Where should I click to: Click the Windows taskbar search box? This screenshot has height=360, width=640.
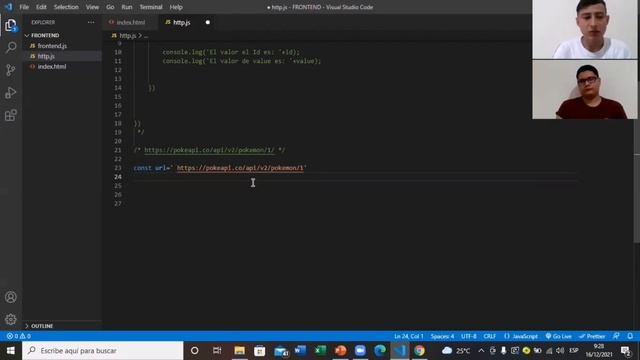(x=102, y=351)
